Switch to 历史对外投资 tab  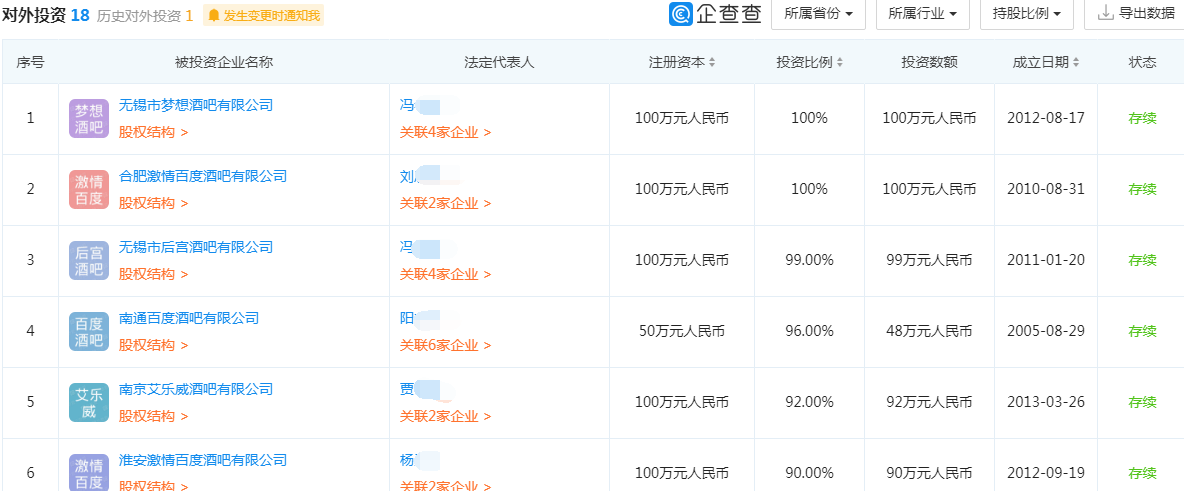coord(145,15)
